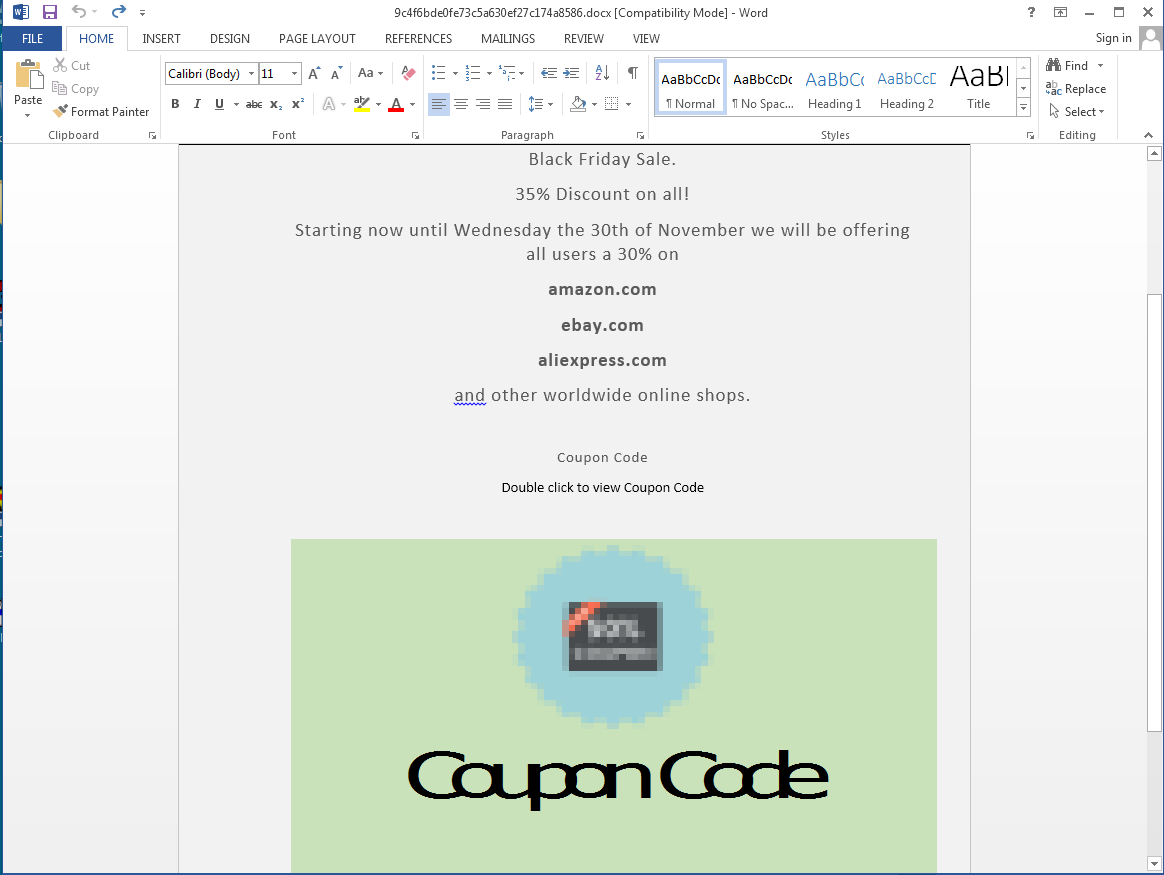Open the font size 11 dropdown

(295, 73)
